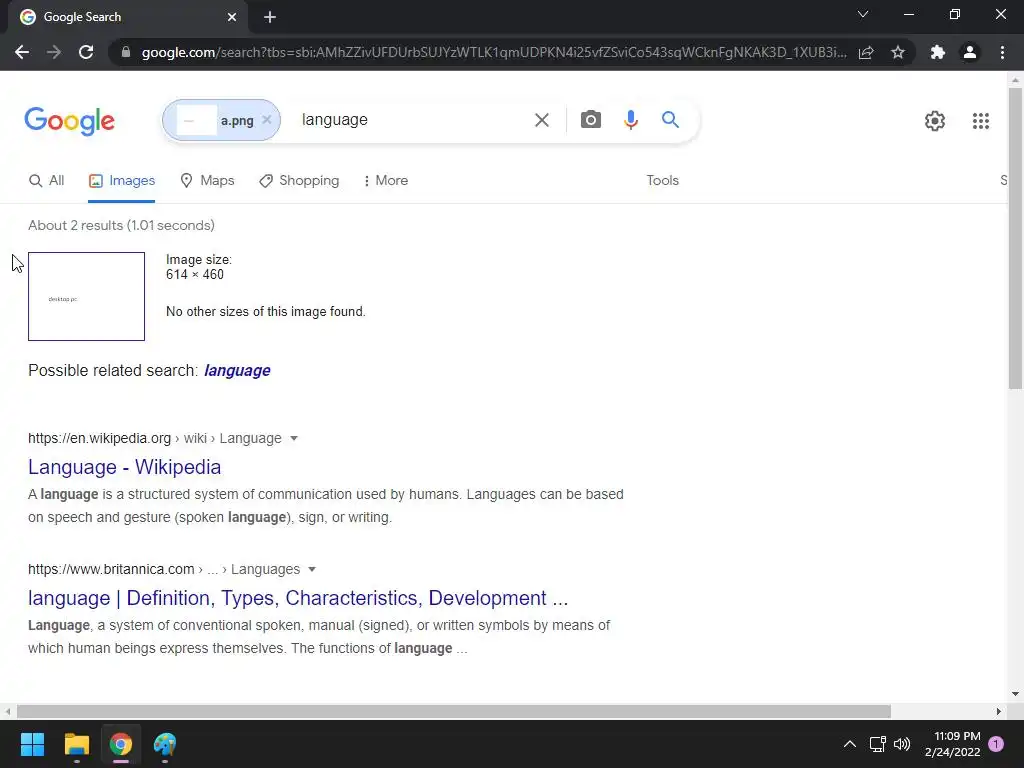Bookmark this page with the star icon
This screenshot has width=1024, height=768.
[x=898, y=52]
